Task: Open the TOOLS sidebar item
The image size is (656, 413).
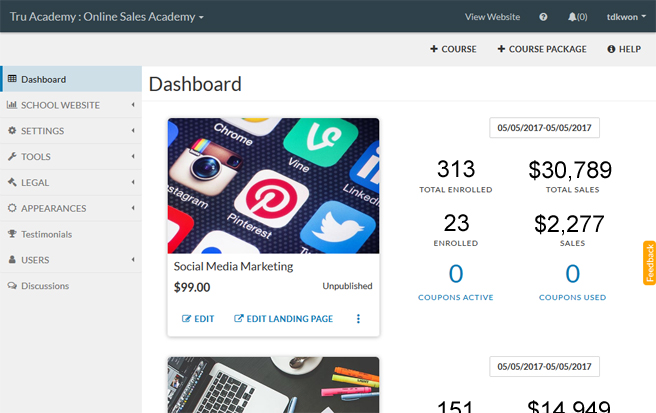Action: [71, 156]
